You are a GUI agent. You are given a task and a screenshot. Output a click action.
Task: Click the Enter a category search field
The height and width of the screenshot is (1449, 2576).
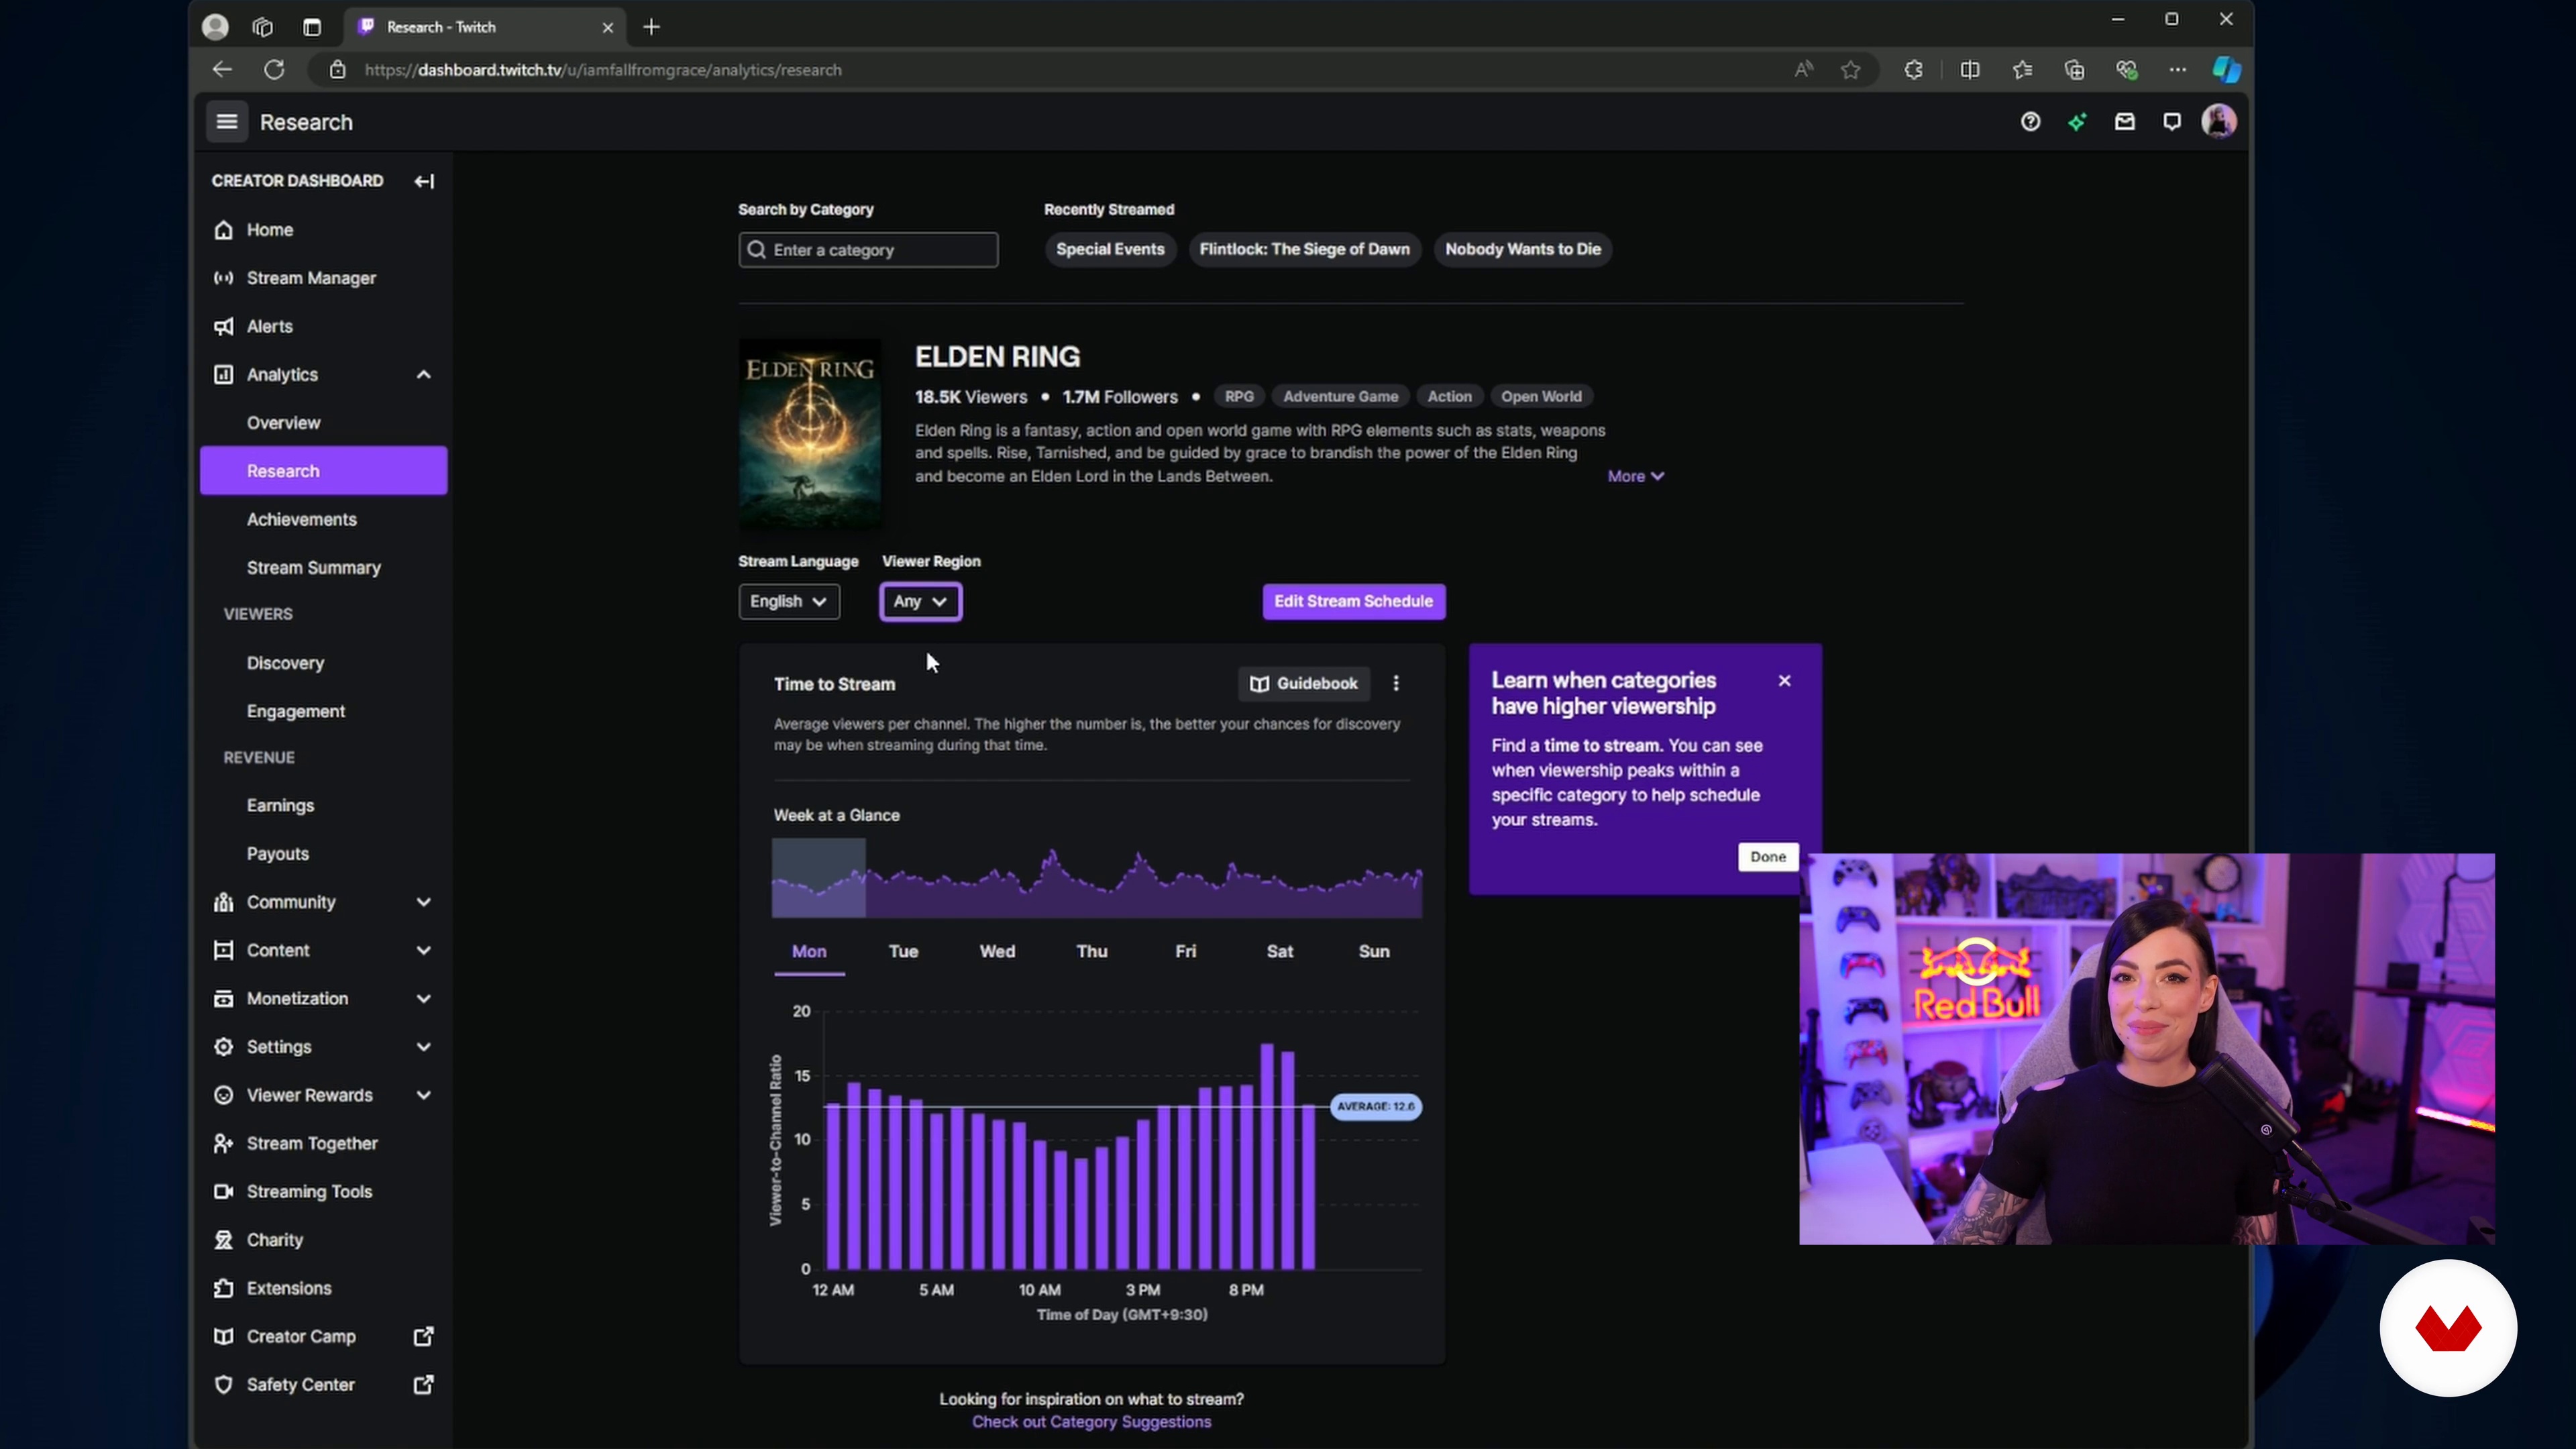click(868, 250)
